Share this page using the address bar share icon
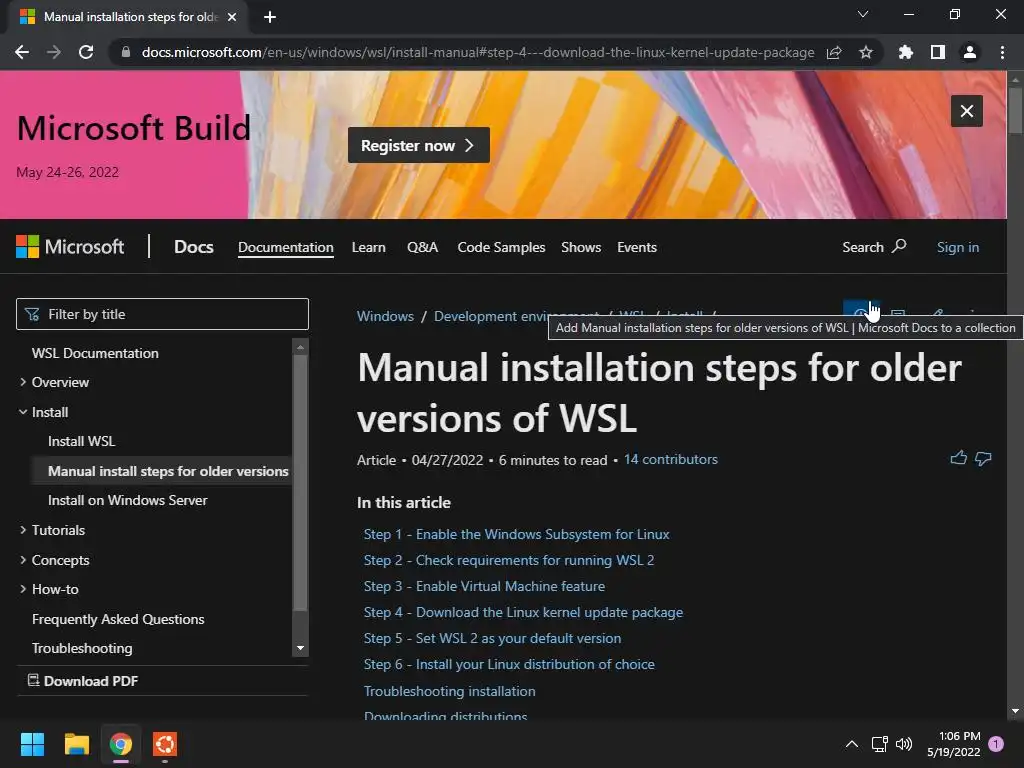 (834, 52)
